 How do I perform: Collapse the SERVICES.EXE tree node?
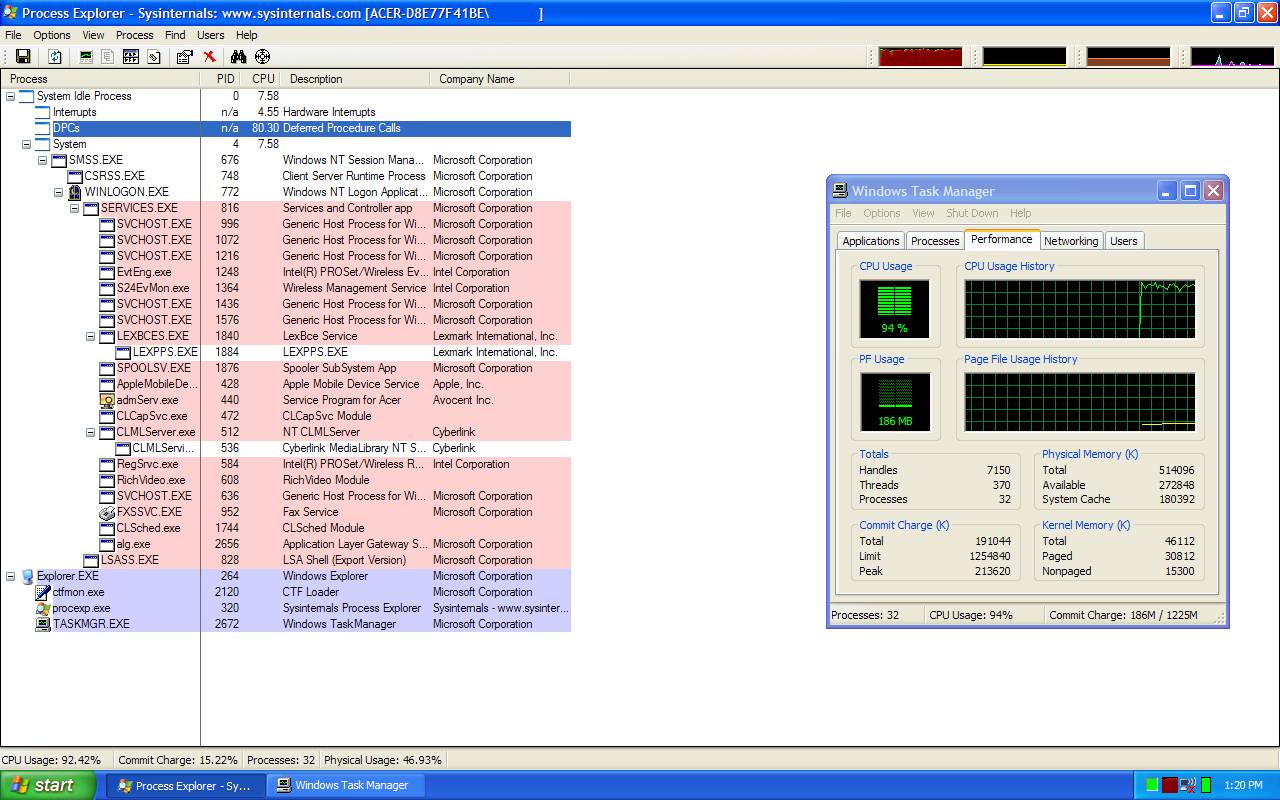[x=75, y=208]
